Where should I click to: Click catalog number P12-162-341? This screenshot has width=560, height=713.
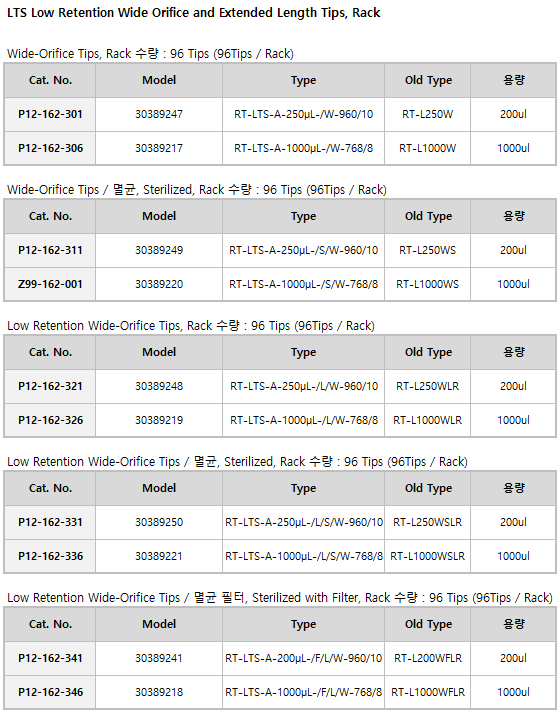pos(50,658)
